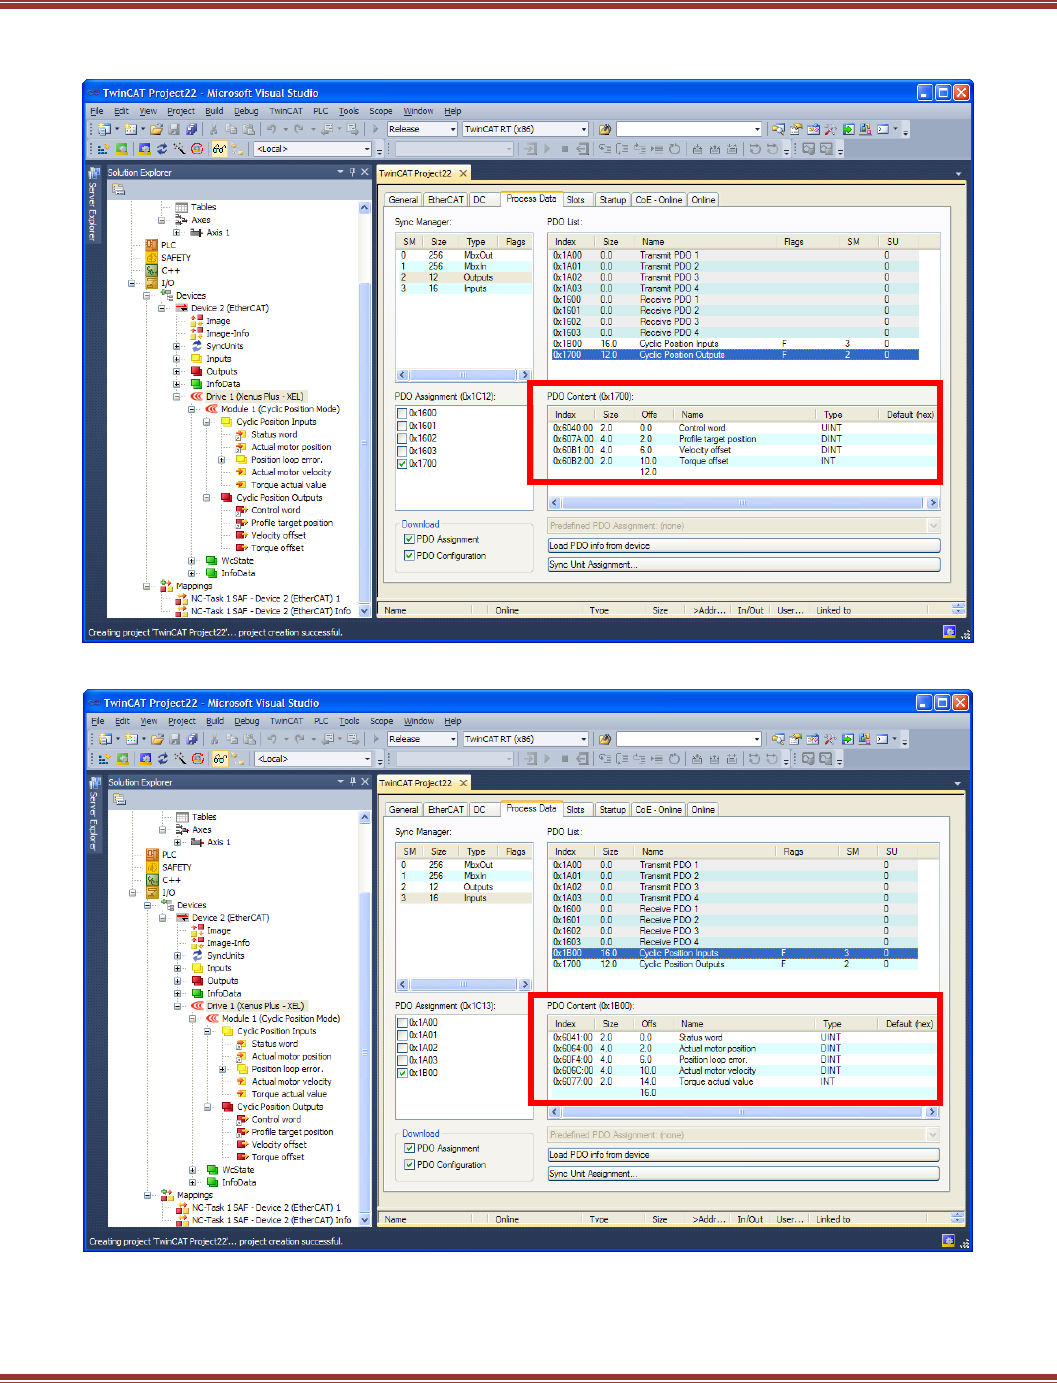Click Save icon in 0x1700 PDO window toolbar
Screen dimensions: 1057x1383
pyautogui.click(x=174, y=129)
